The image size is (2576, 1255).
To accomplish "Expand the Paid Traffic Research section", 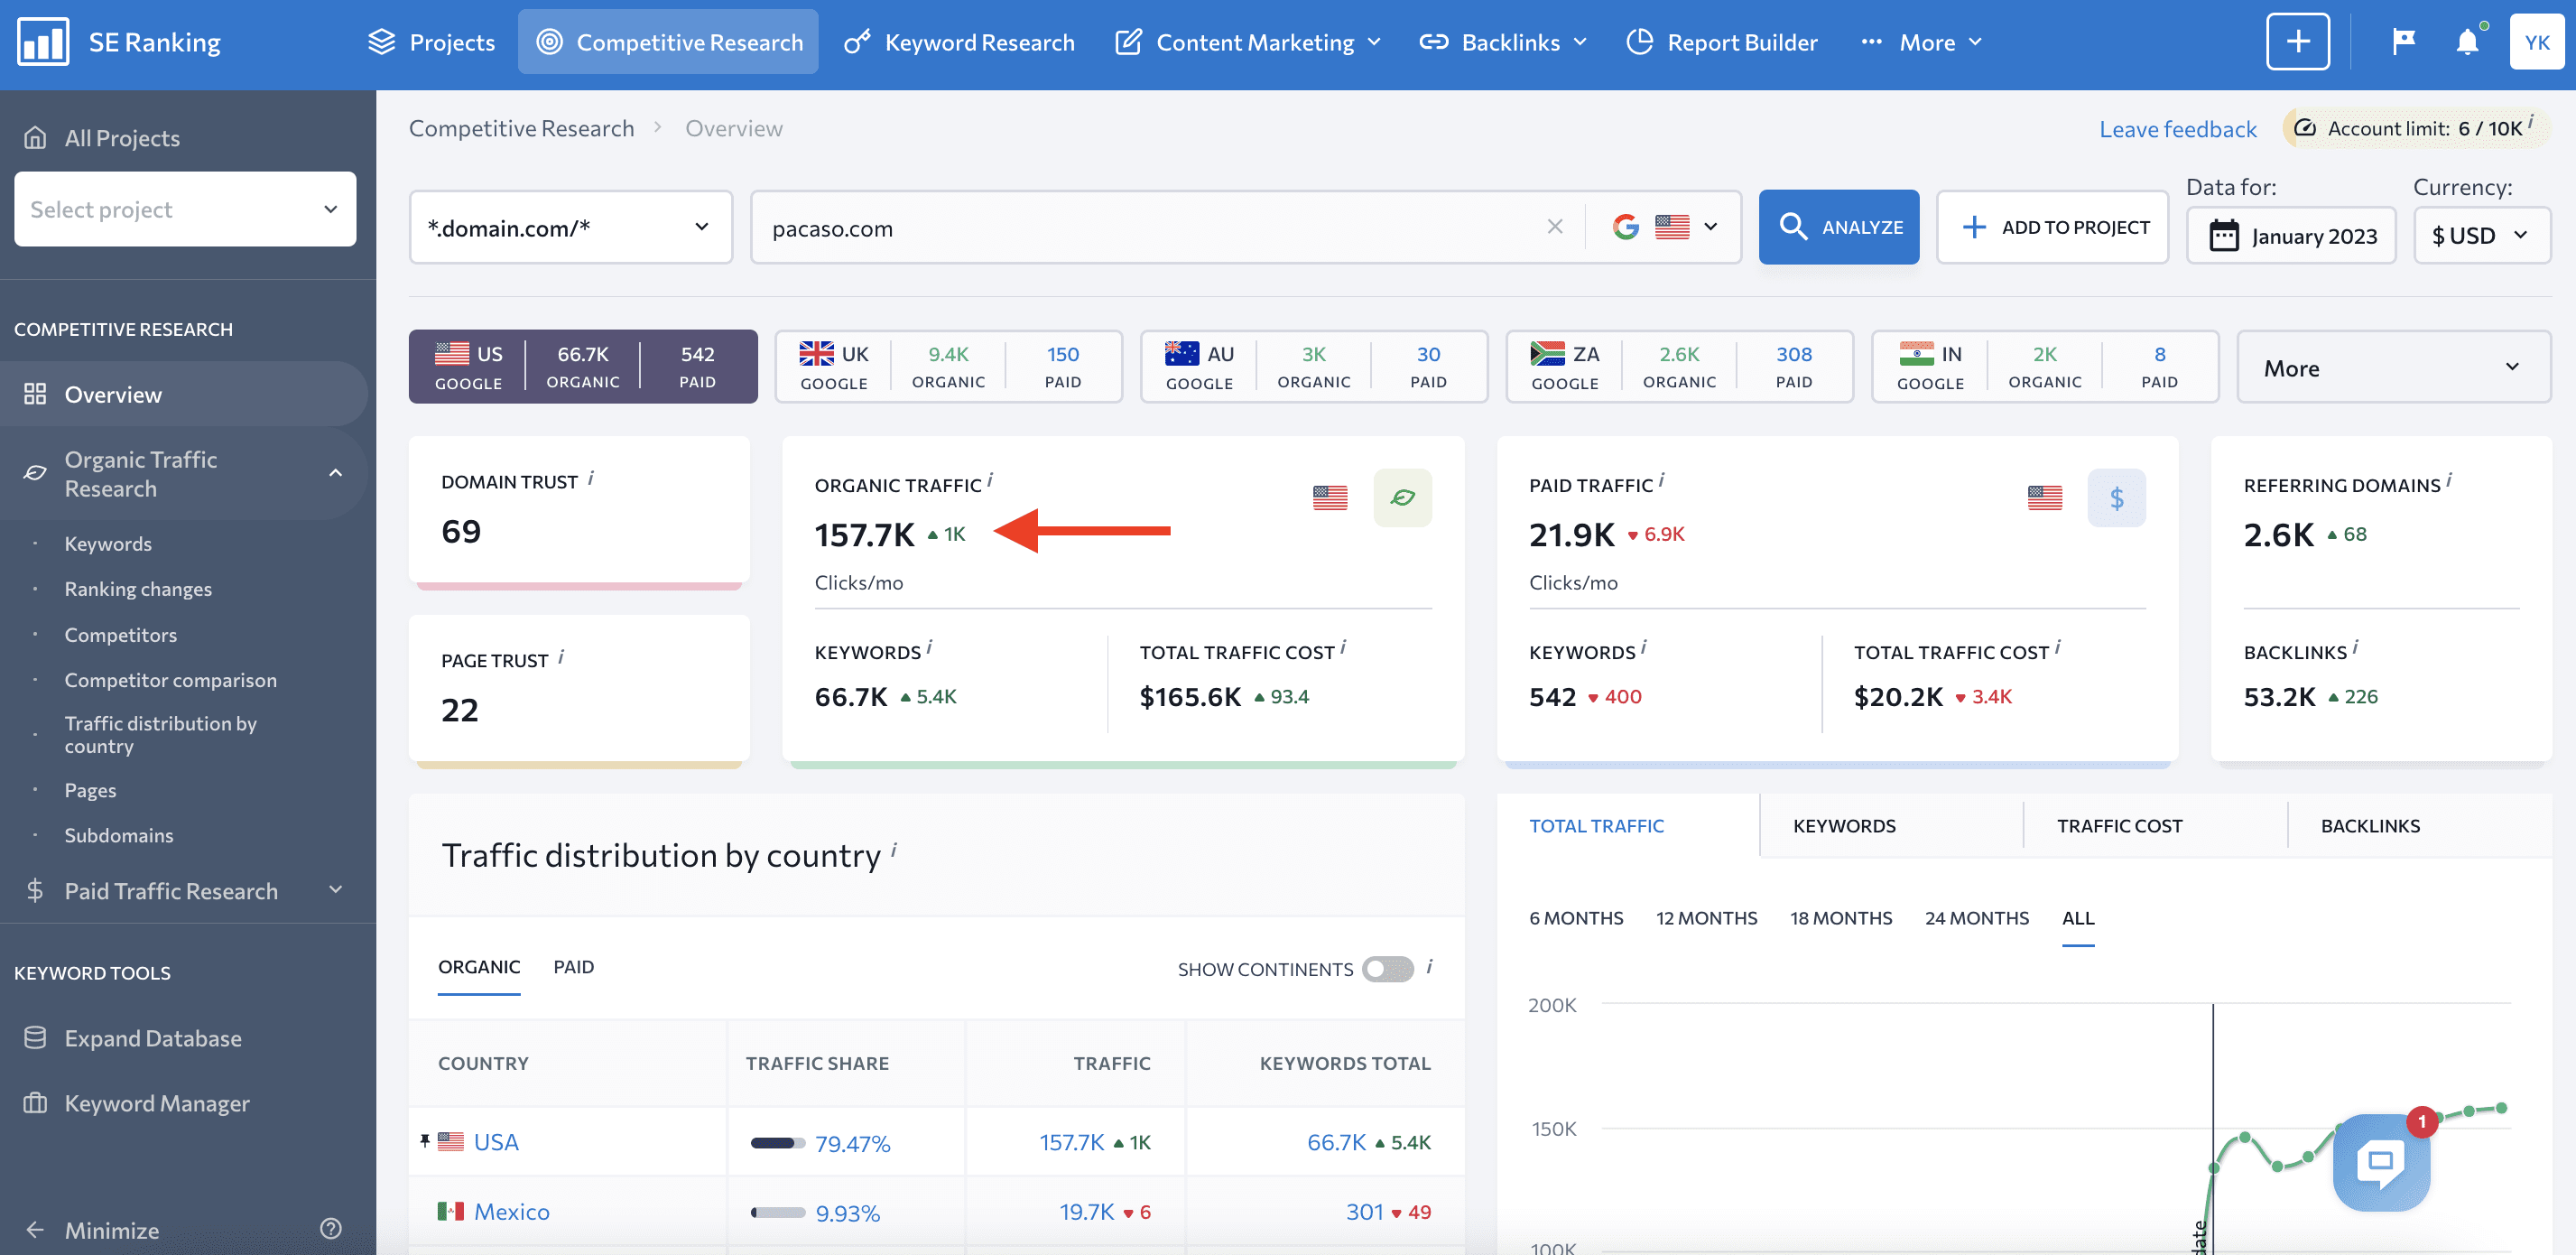I will (x=336, y=890).
